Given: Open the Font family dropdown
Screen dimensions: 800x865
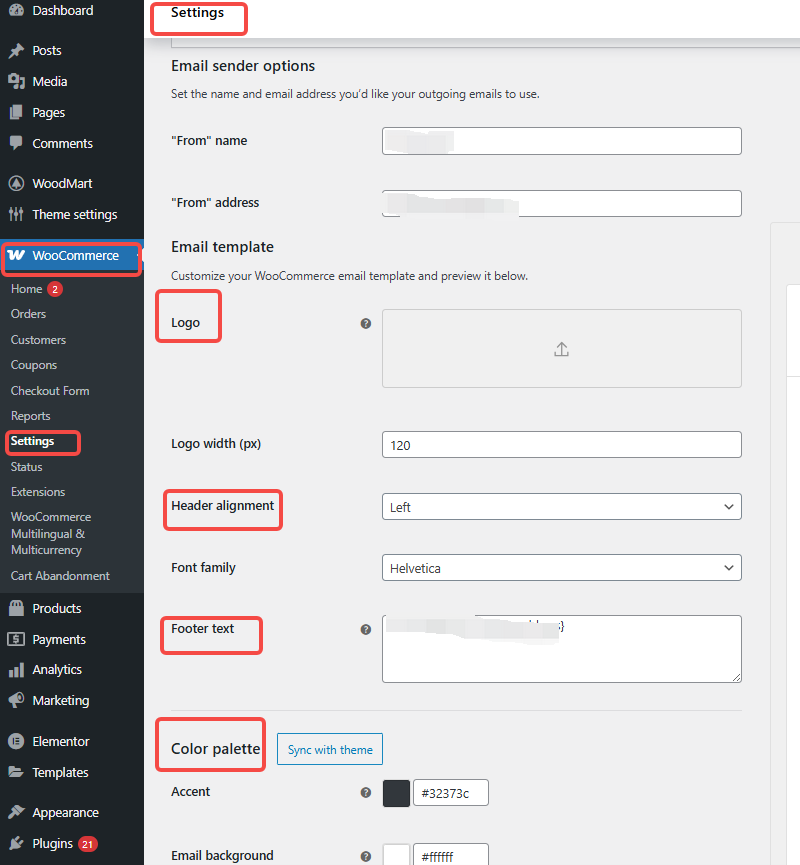Looking at the screenshot, I should pos(561,567).
